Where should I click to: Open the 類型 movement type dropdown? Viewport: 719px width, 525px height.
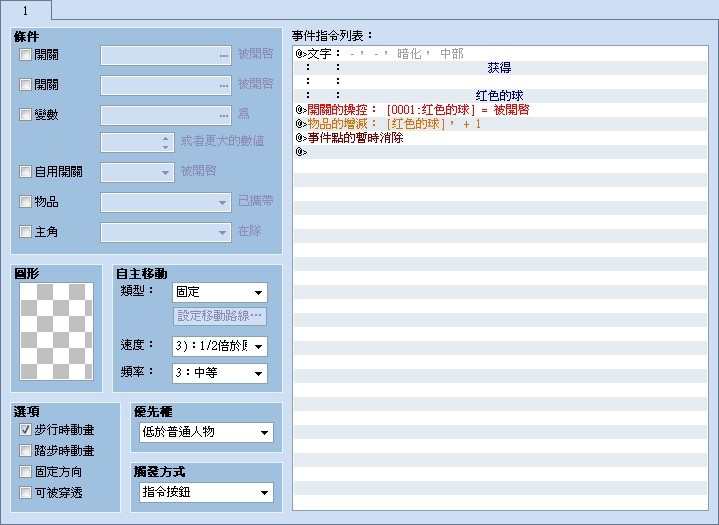[x=220, y=293]
